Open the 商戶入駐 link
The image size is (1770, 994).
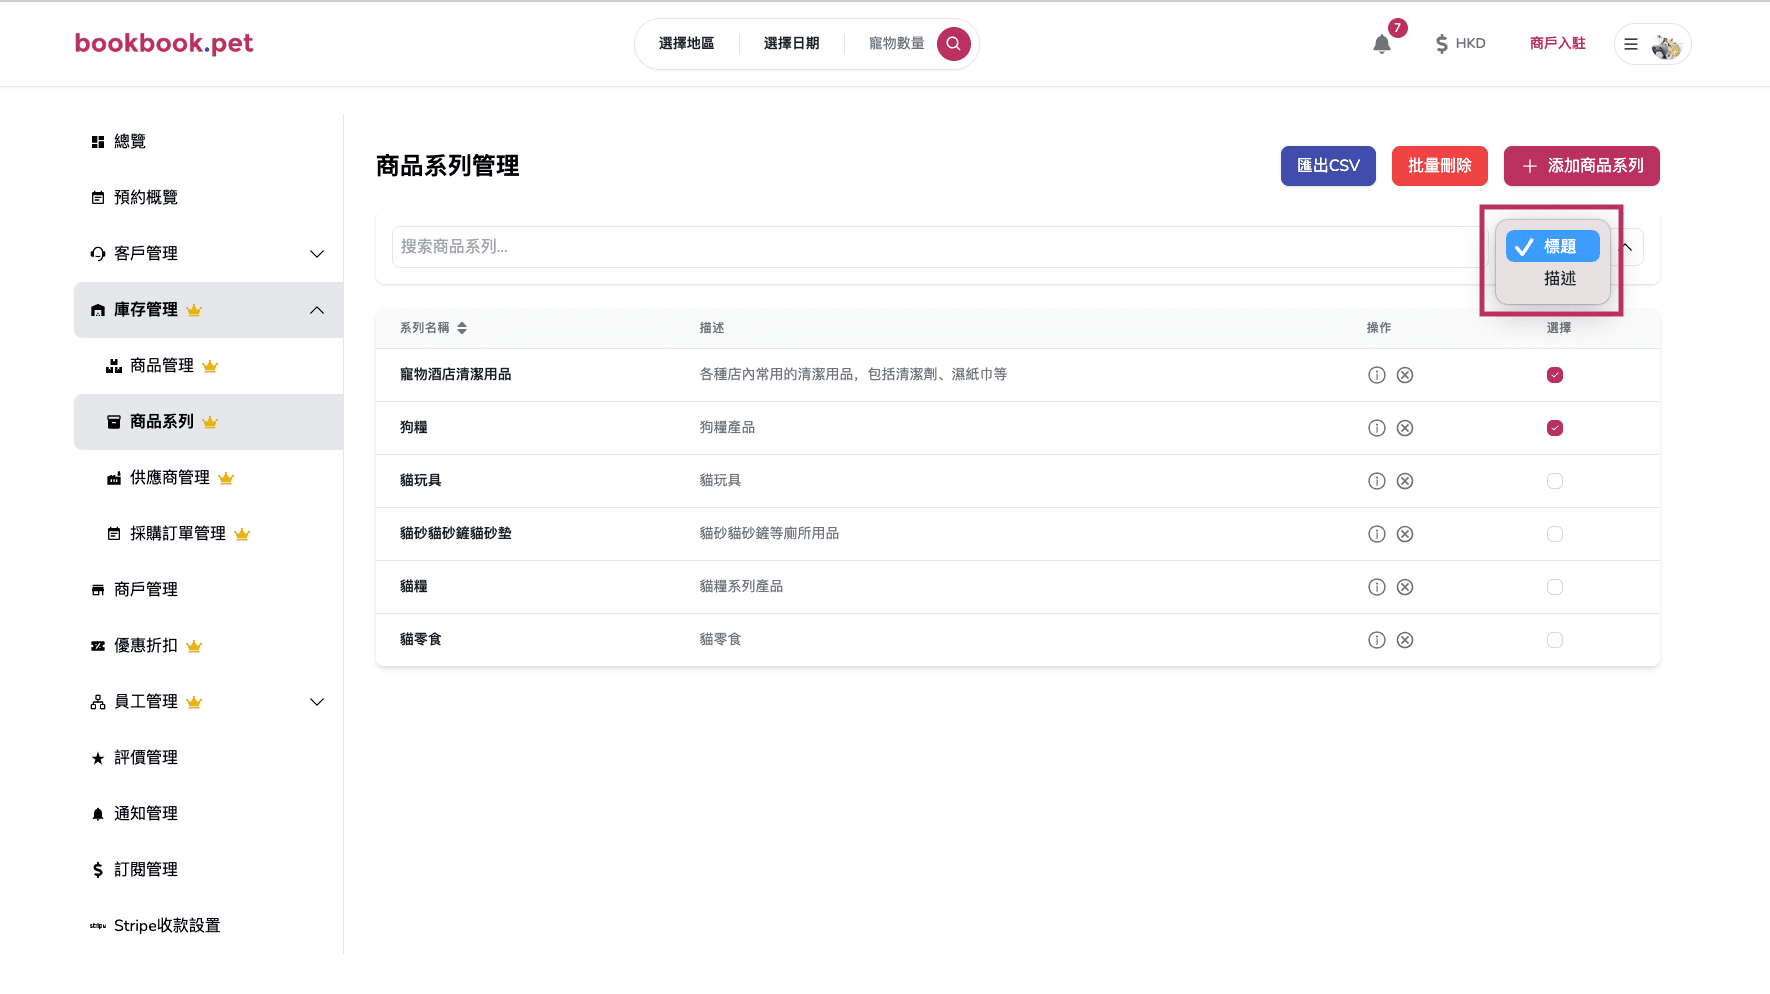tap(1558, 43)
